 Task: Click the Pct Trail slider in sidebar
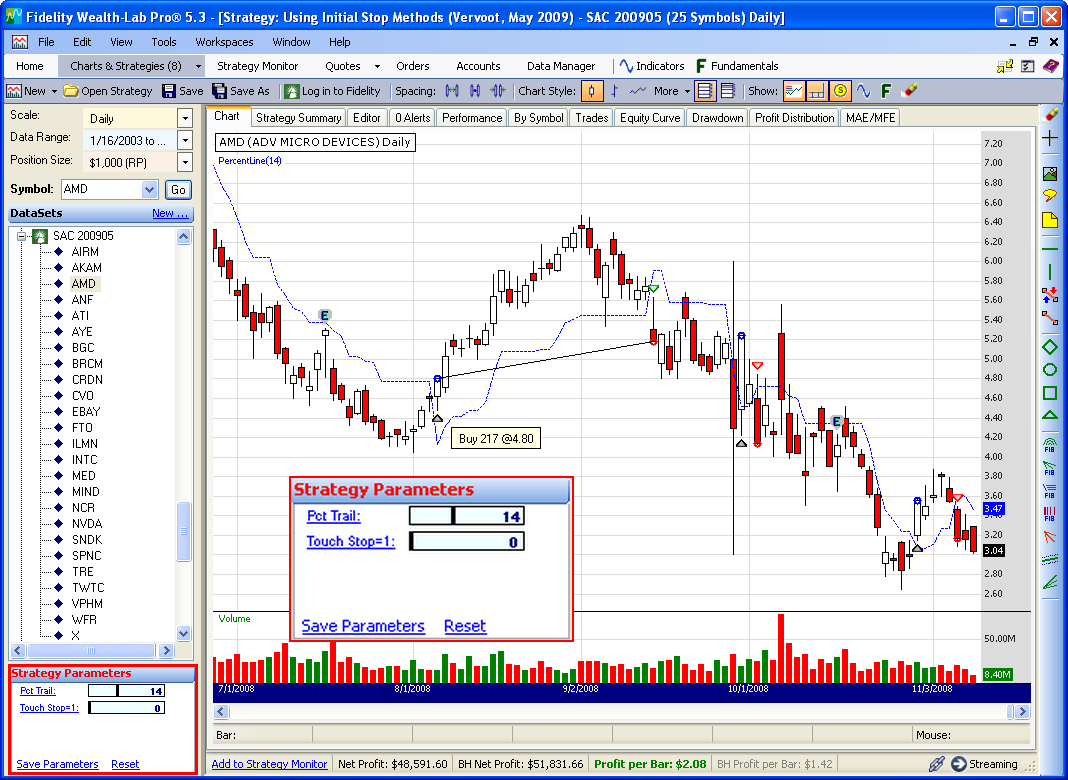pos(126,690)
